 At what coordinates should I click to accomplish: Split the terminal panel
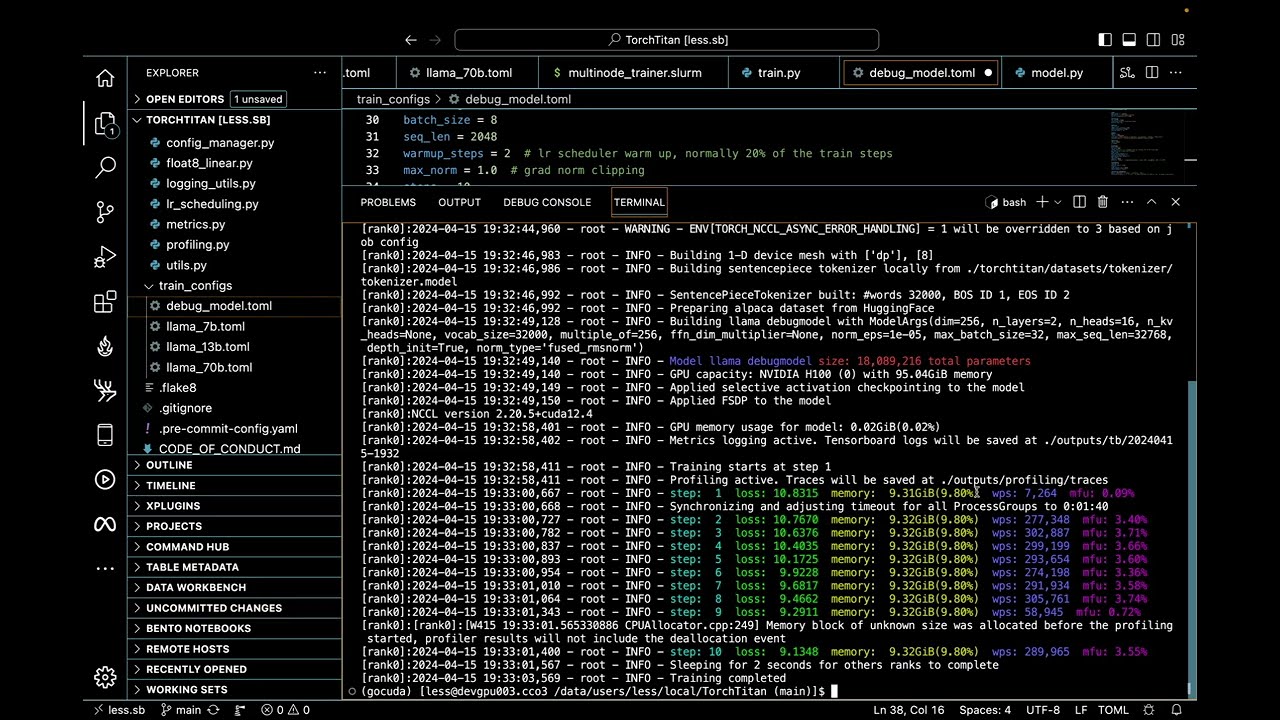[1079, 202]
